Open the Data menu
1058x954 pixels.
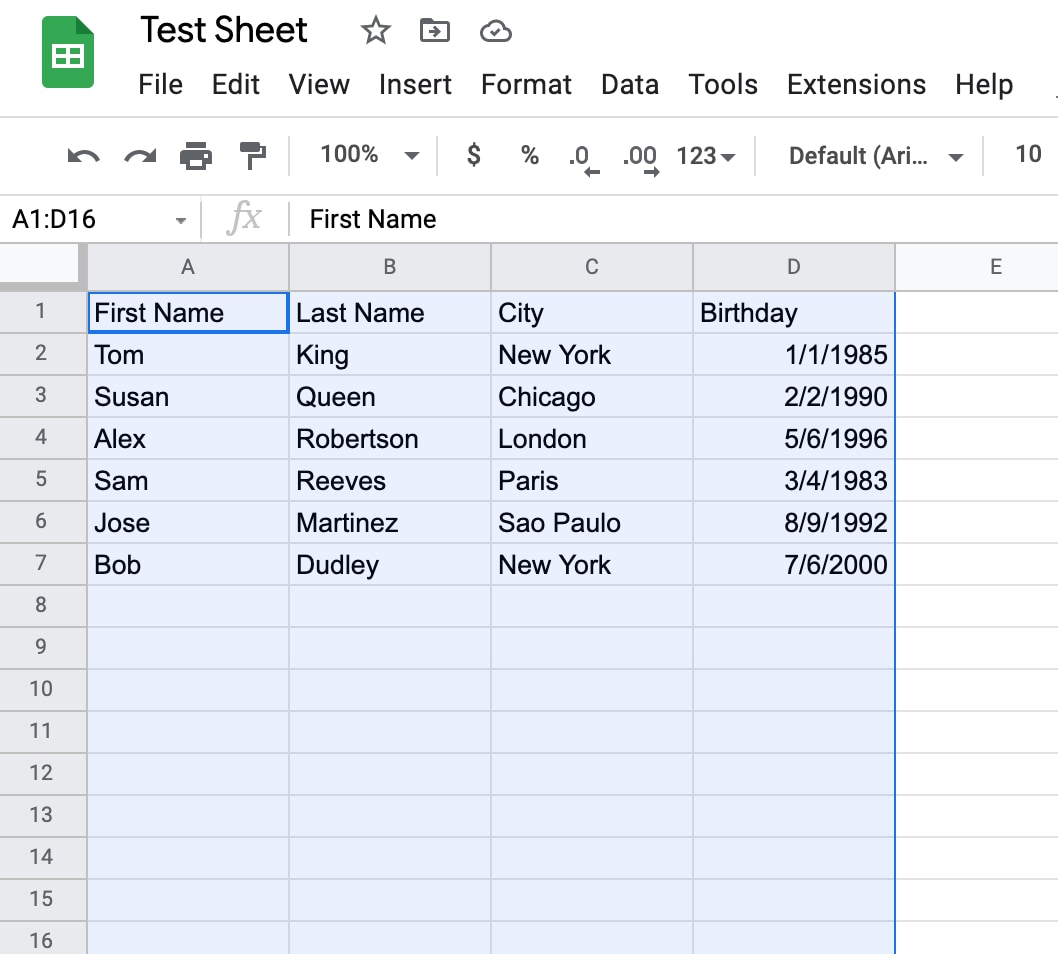(x=630, y=85)
